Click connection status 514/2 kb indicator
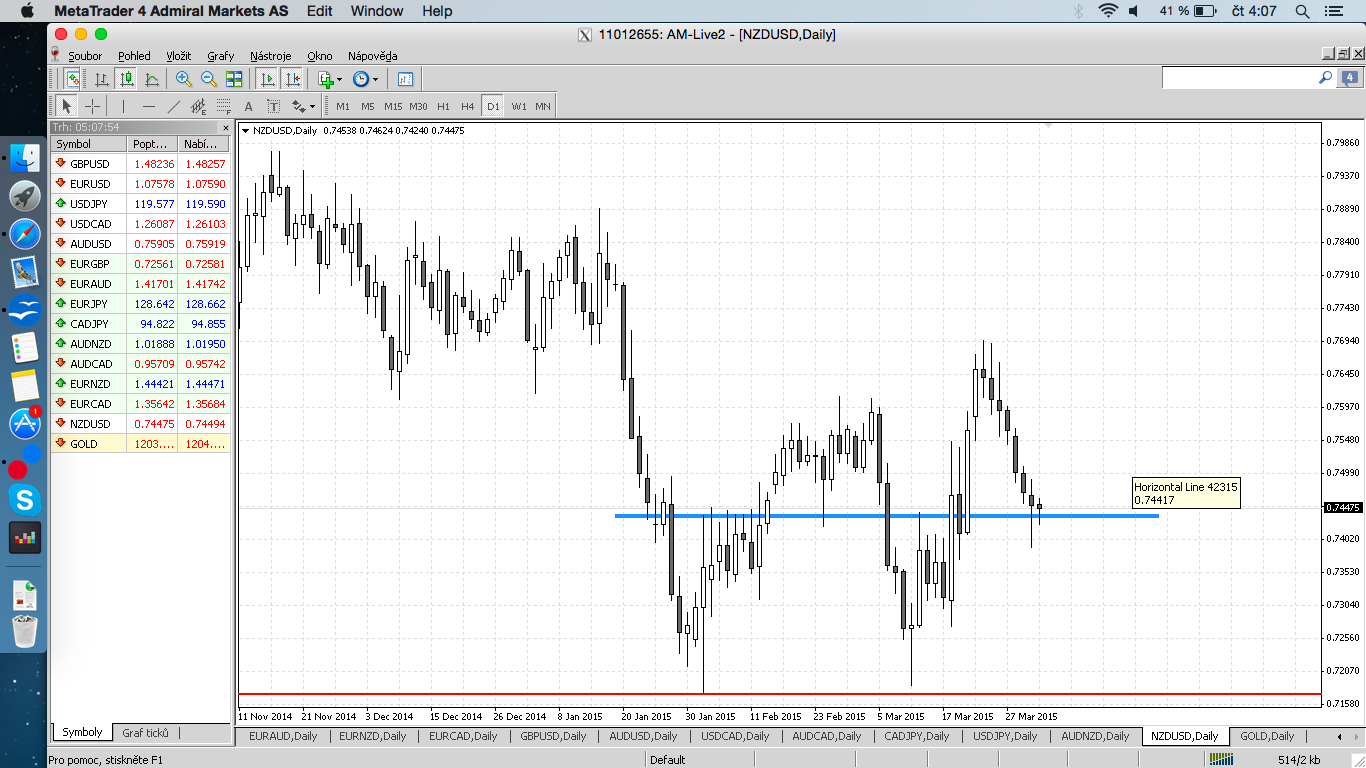Image resolution: width=1366 pixels, height=768 pixels. coord(1299,760)
